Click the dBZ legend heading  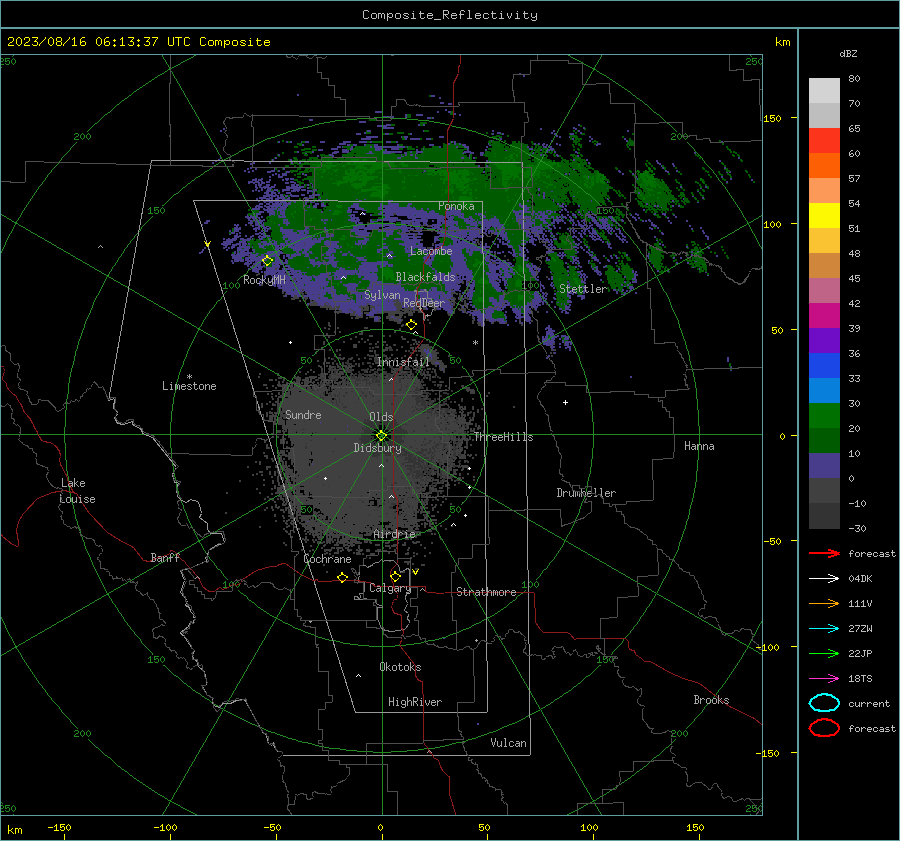848,53
